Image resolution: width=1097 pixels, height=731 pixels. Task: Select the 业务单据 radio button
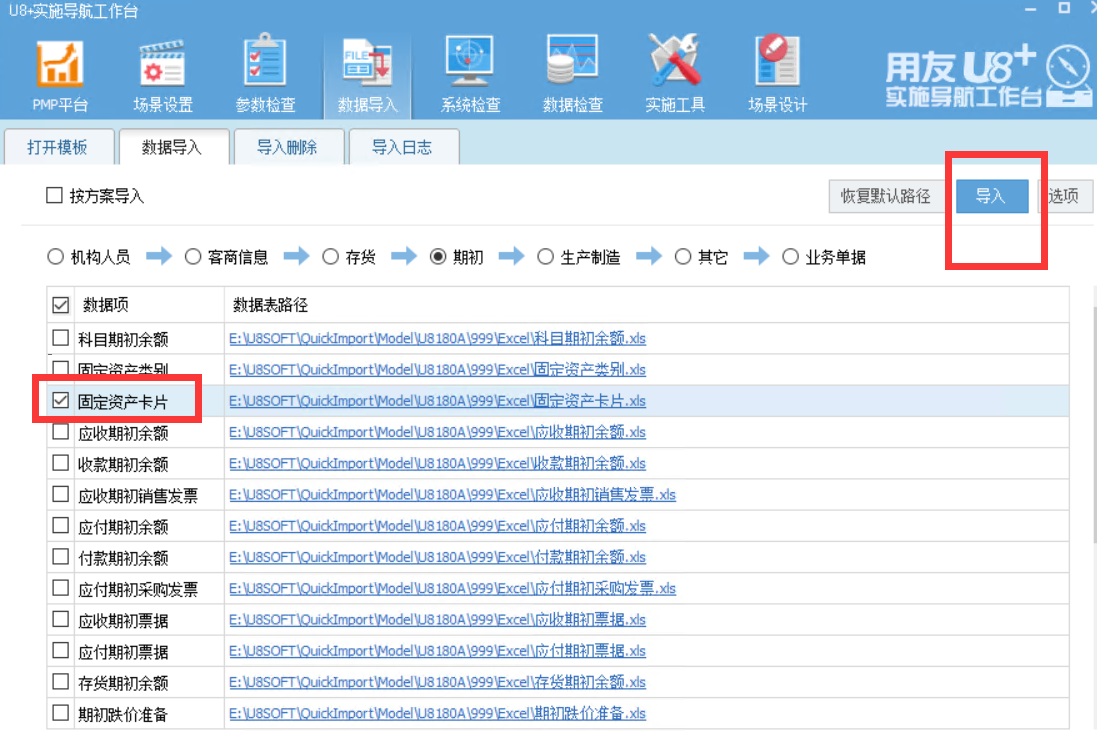pyautogui.click(x=791, y=257)
